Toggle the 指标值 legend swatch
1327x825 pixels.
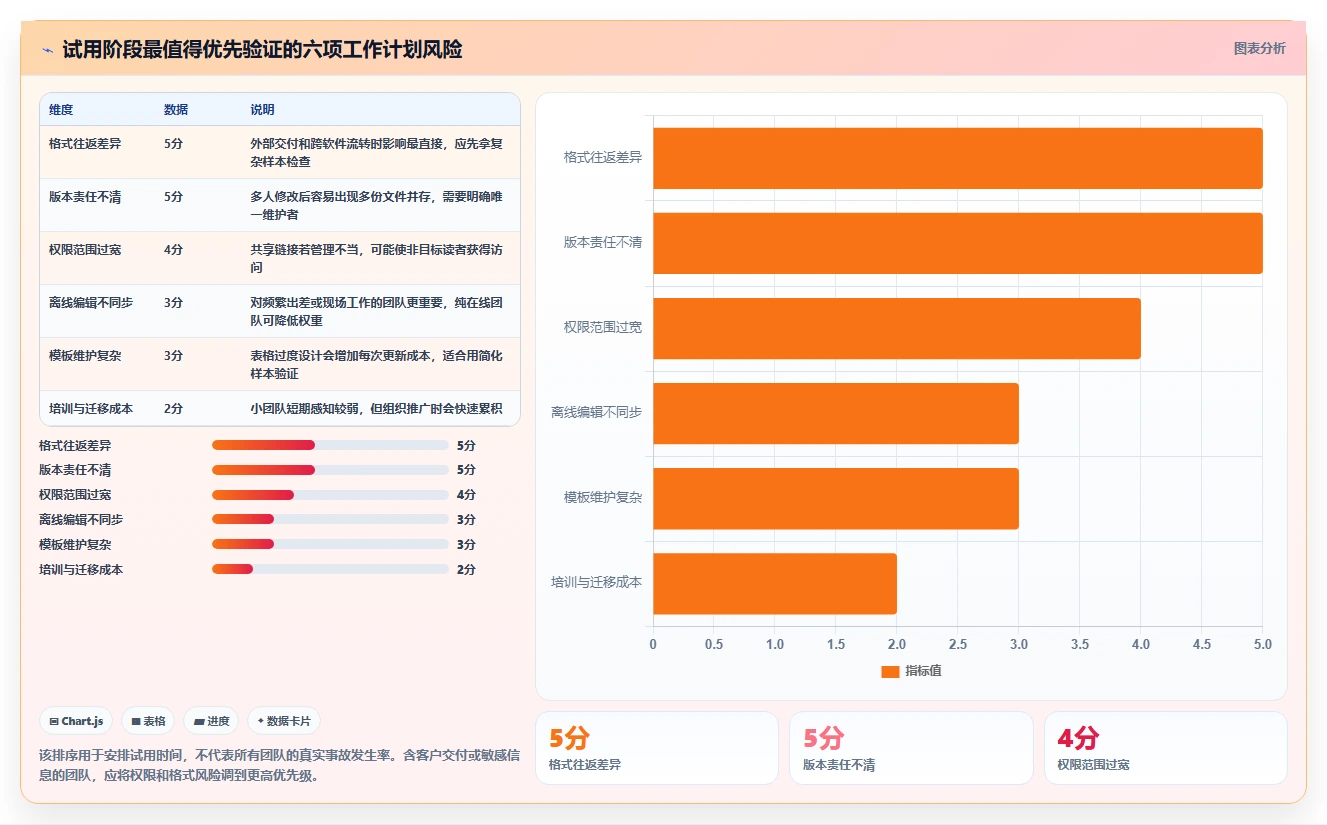890,671
